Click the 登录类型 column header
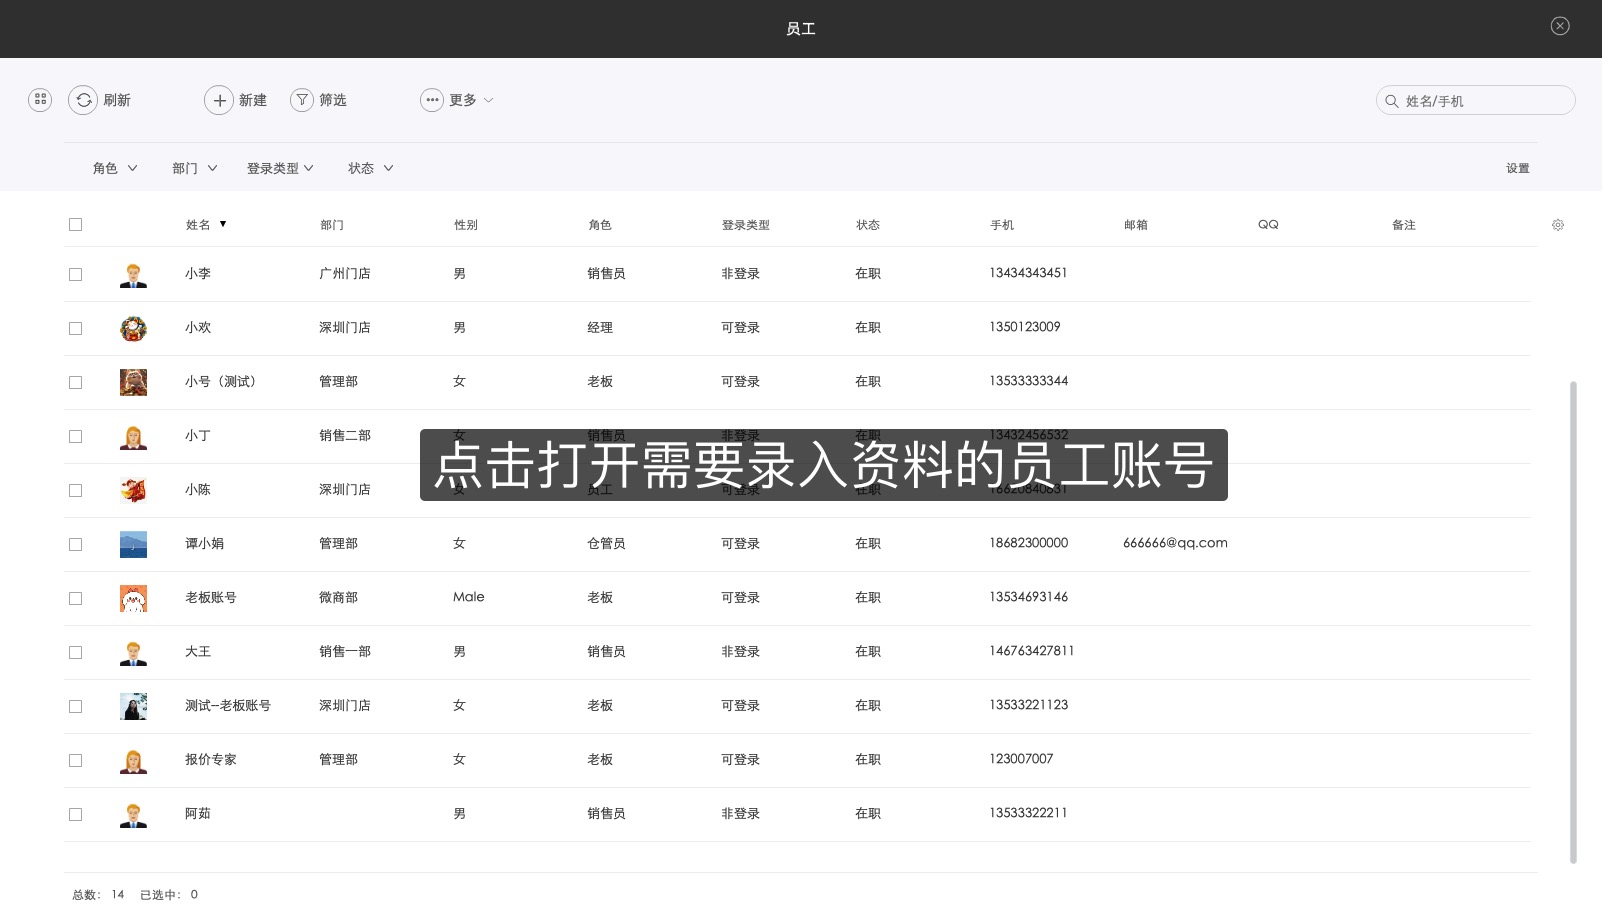 point(746,225)
